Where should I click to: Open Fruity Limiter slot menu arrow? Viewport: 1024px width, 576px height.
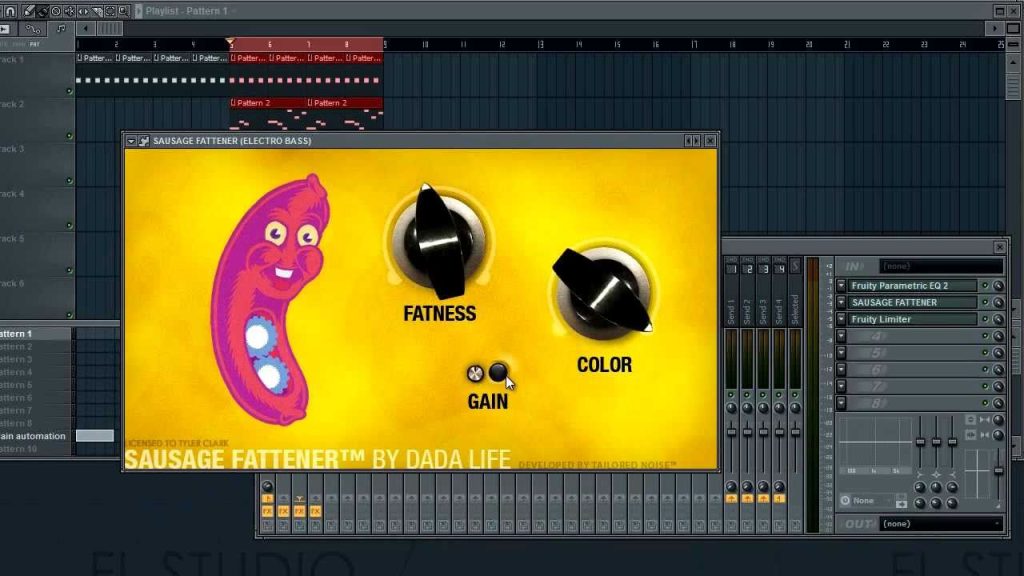(x=841, y=319)
